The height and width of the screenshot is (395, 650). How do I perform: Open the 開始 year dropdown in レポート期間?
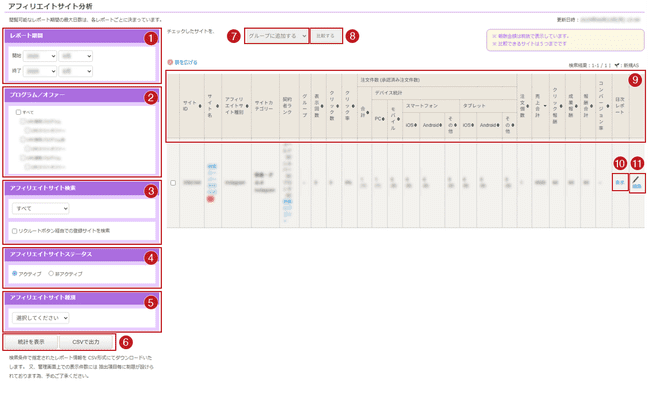[40, 56]
